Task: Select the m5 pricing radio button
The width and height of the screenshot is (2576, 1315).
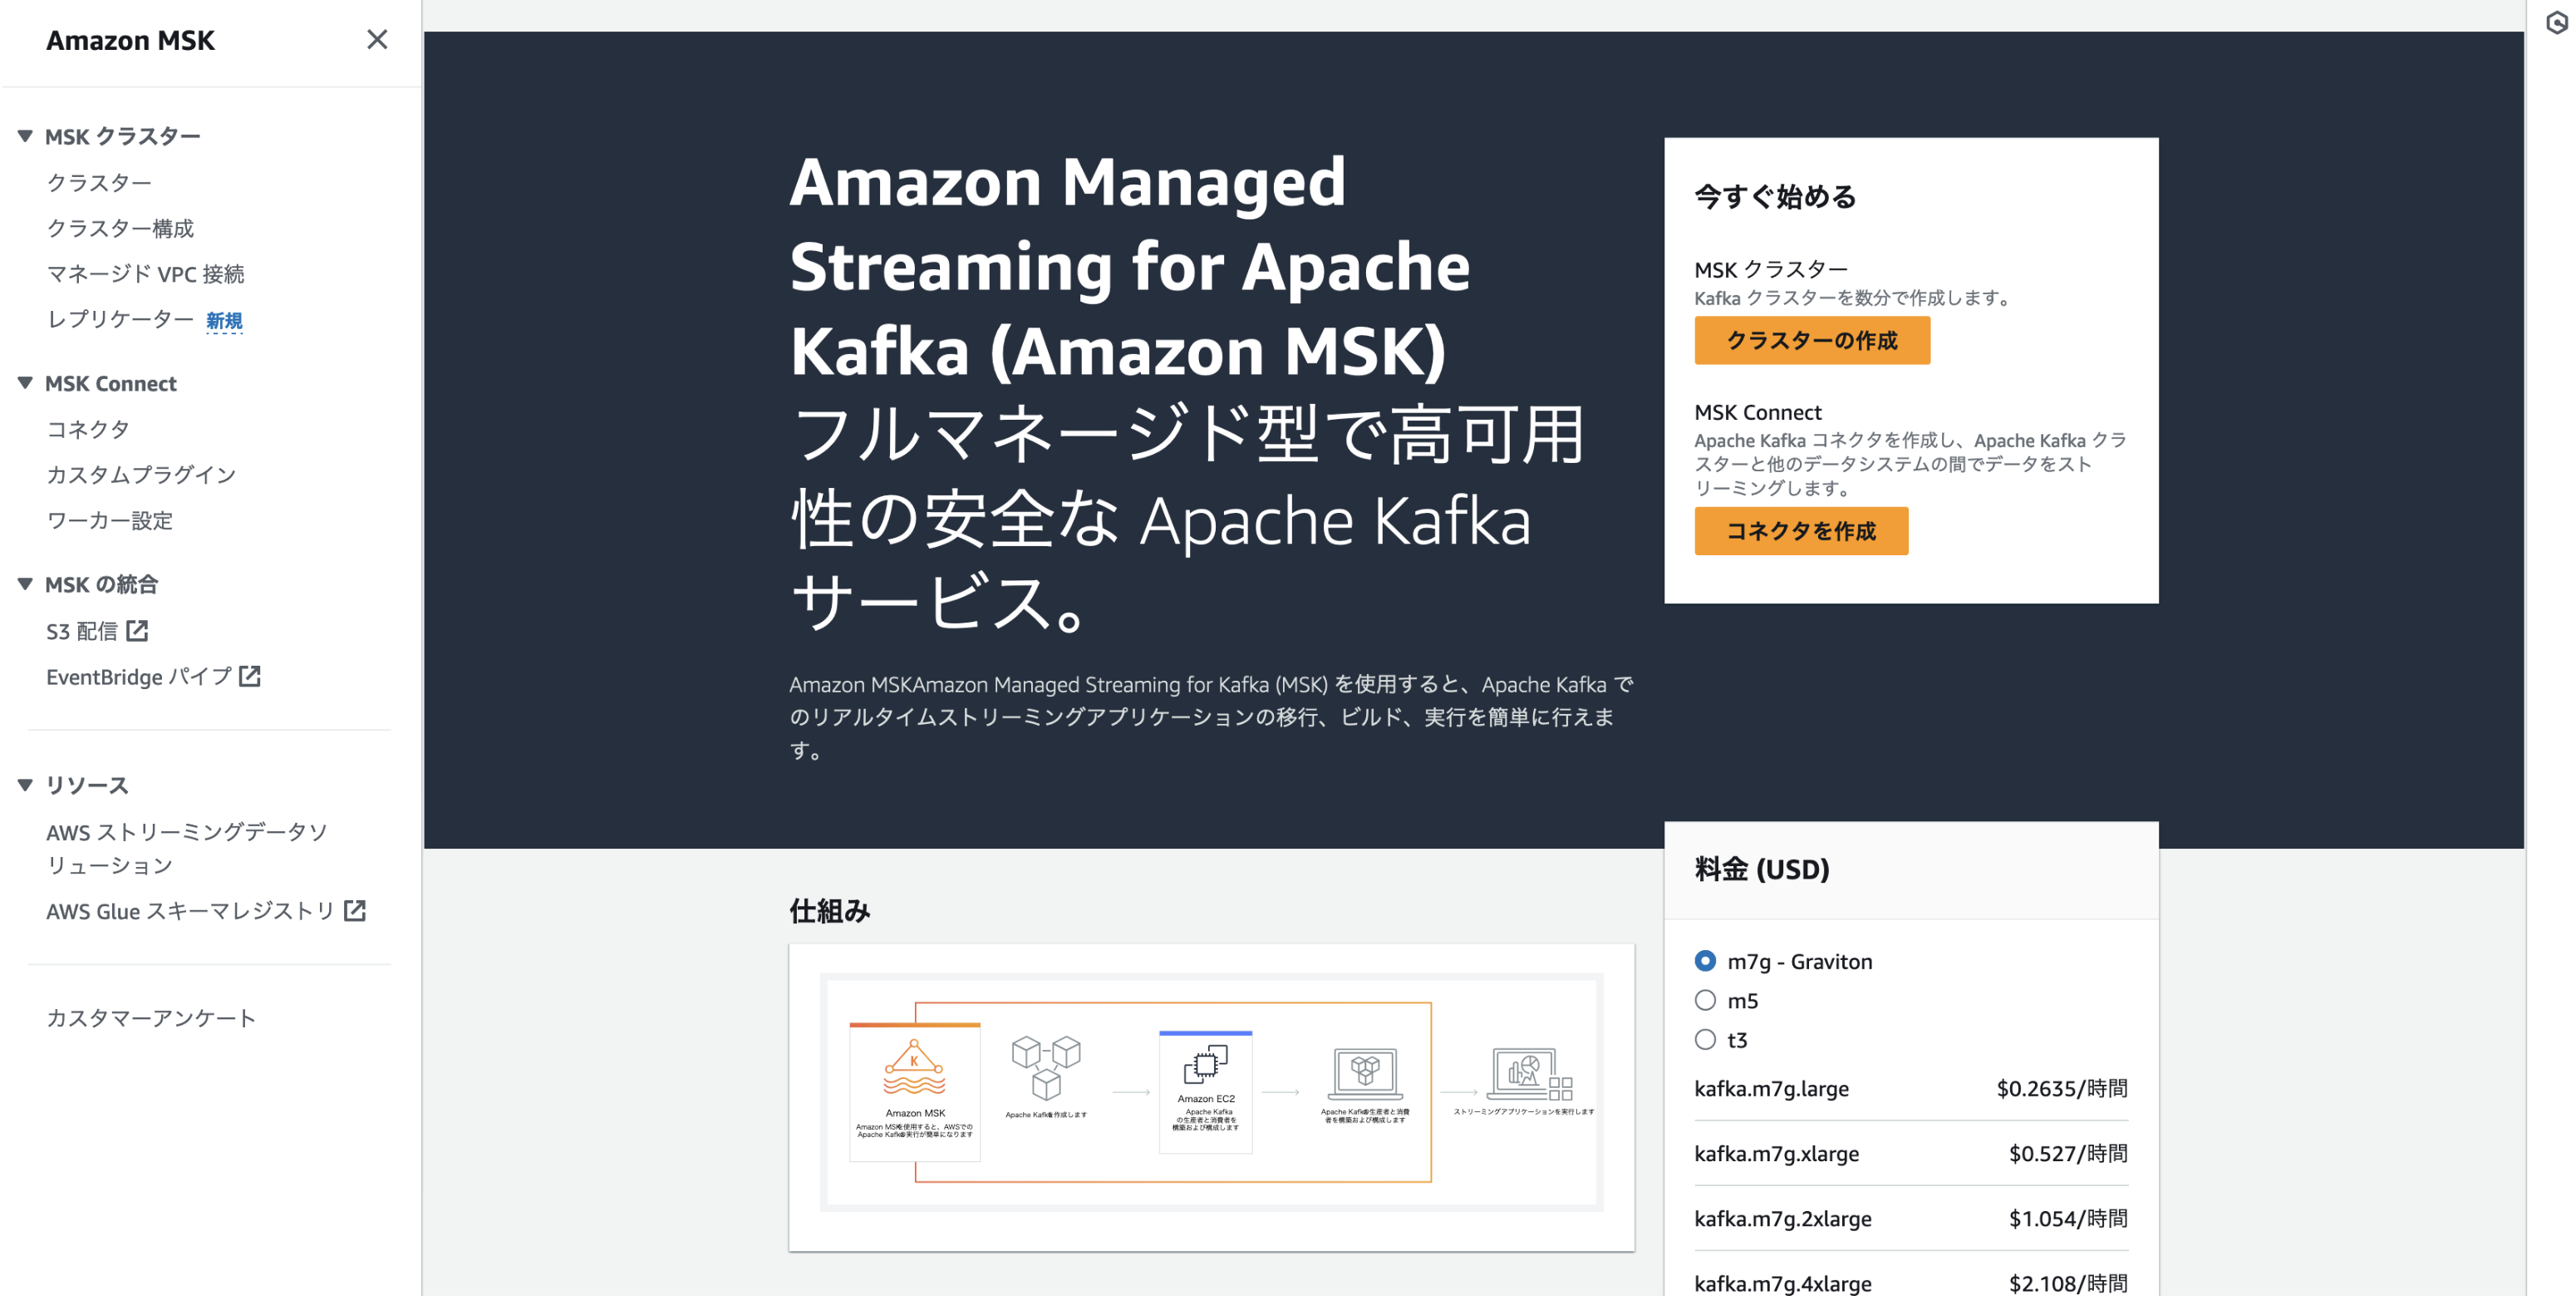Action: coord(1705,1001)
